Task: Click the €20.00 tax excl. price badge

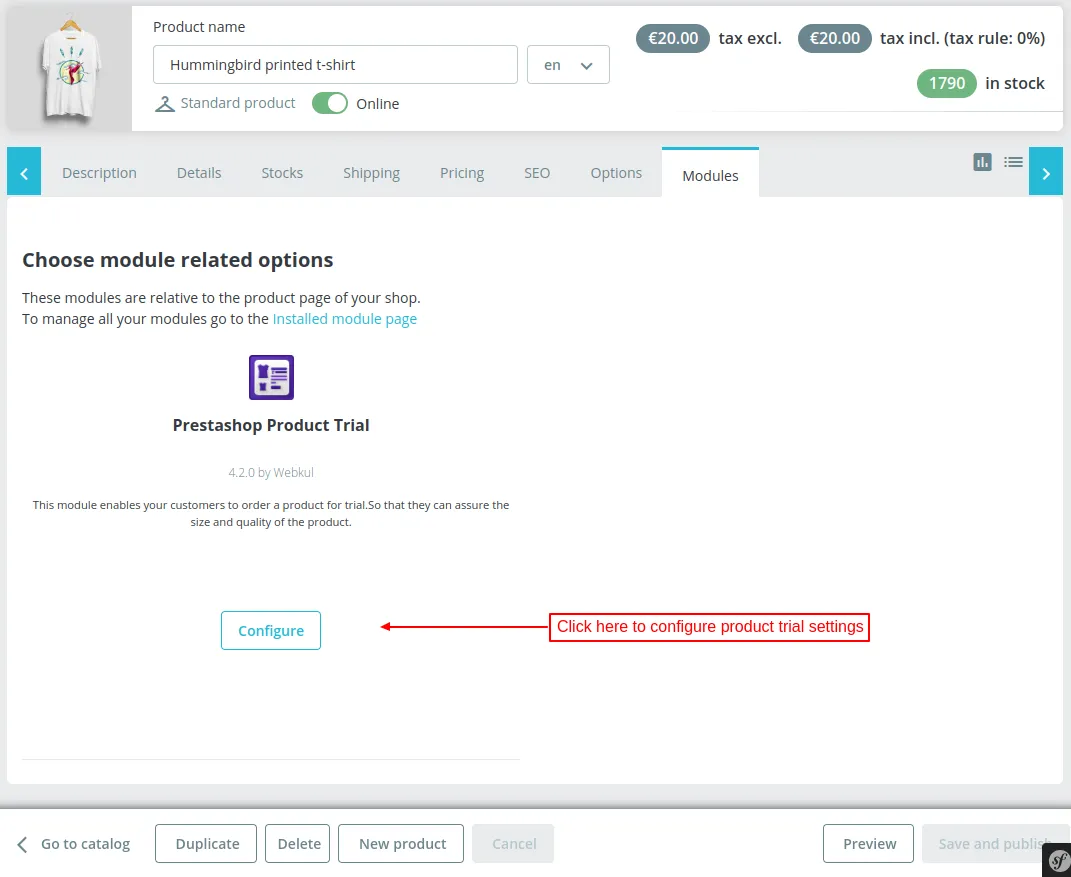Action: (x=673, y=38)
